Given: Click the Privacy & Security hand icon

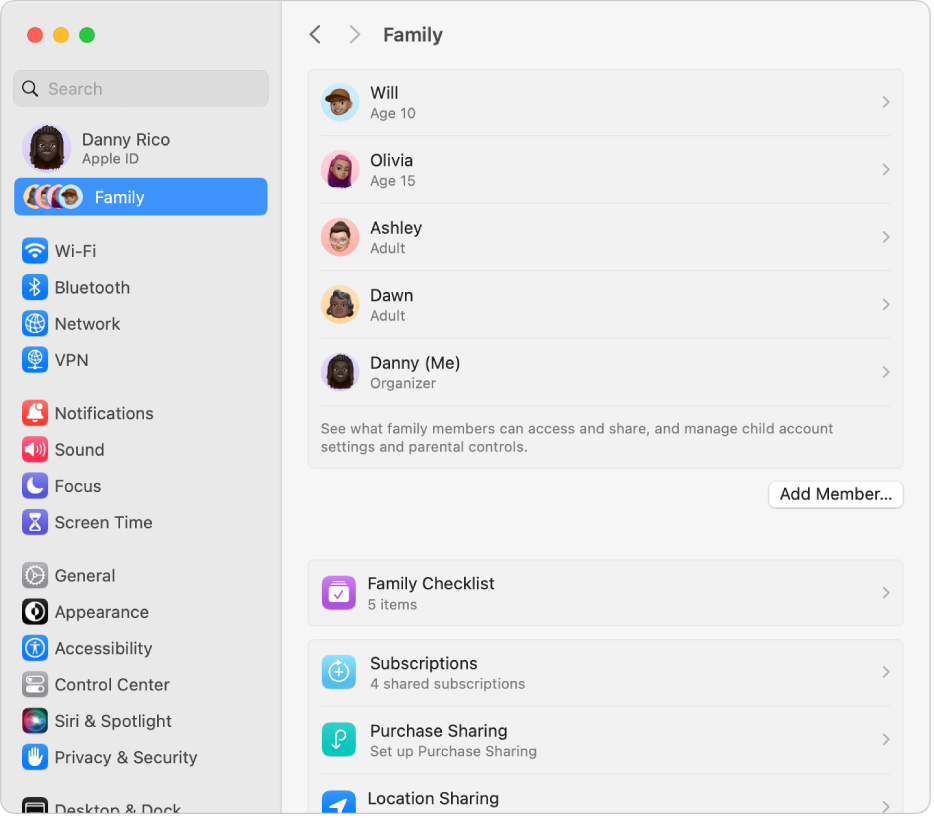Looking at the screenshot, I should pyautogui.click(x=35, y=757).
